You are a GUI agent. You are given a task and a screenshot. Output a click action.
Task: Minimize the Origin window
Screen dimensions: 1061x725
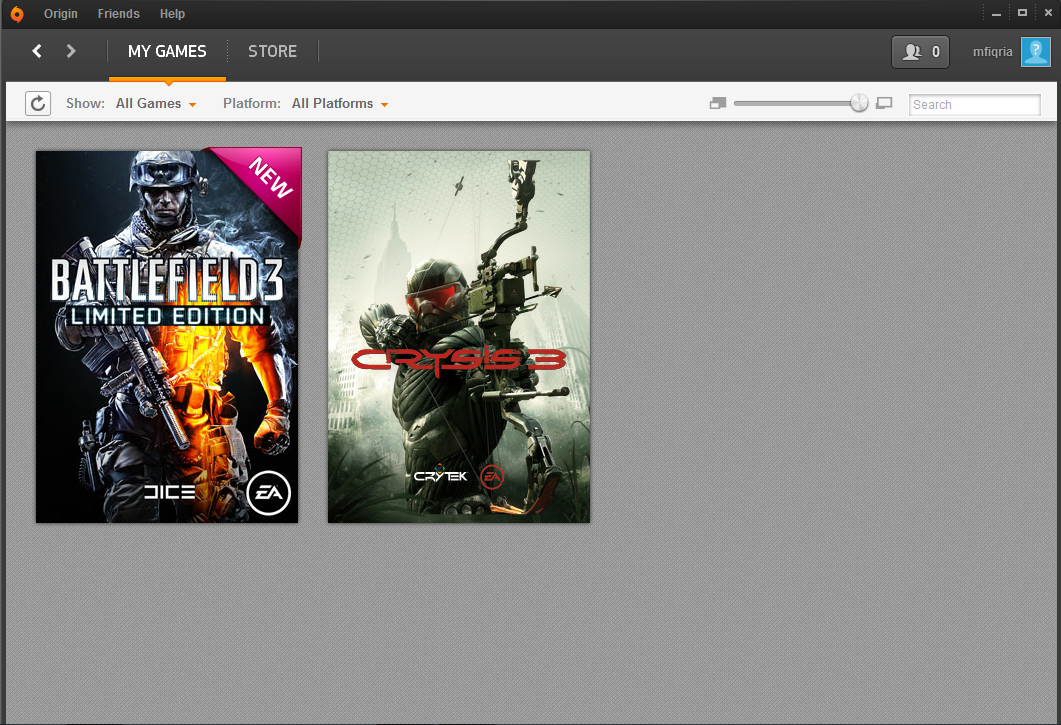point(996,14)
